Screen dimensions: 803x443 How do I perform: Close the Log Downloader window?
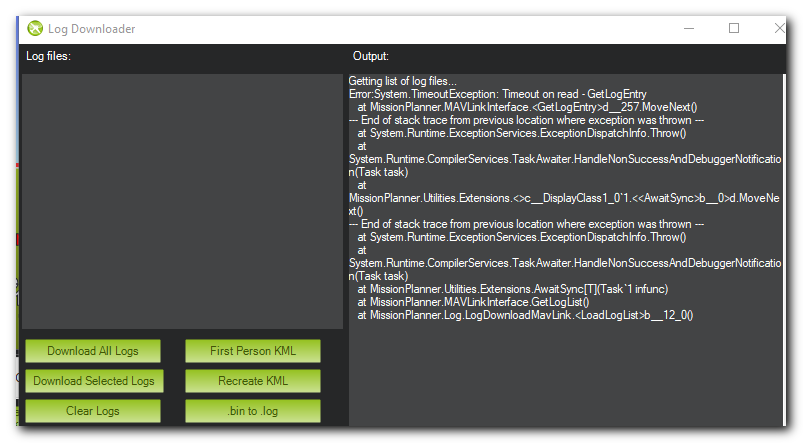[779, 28]
